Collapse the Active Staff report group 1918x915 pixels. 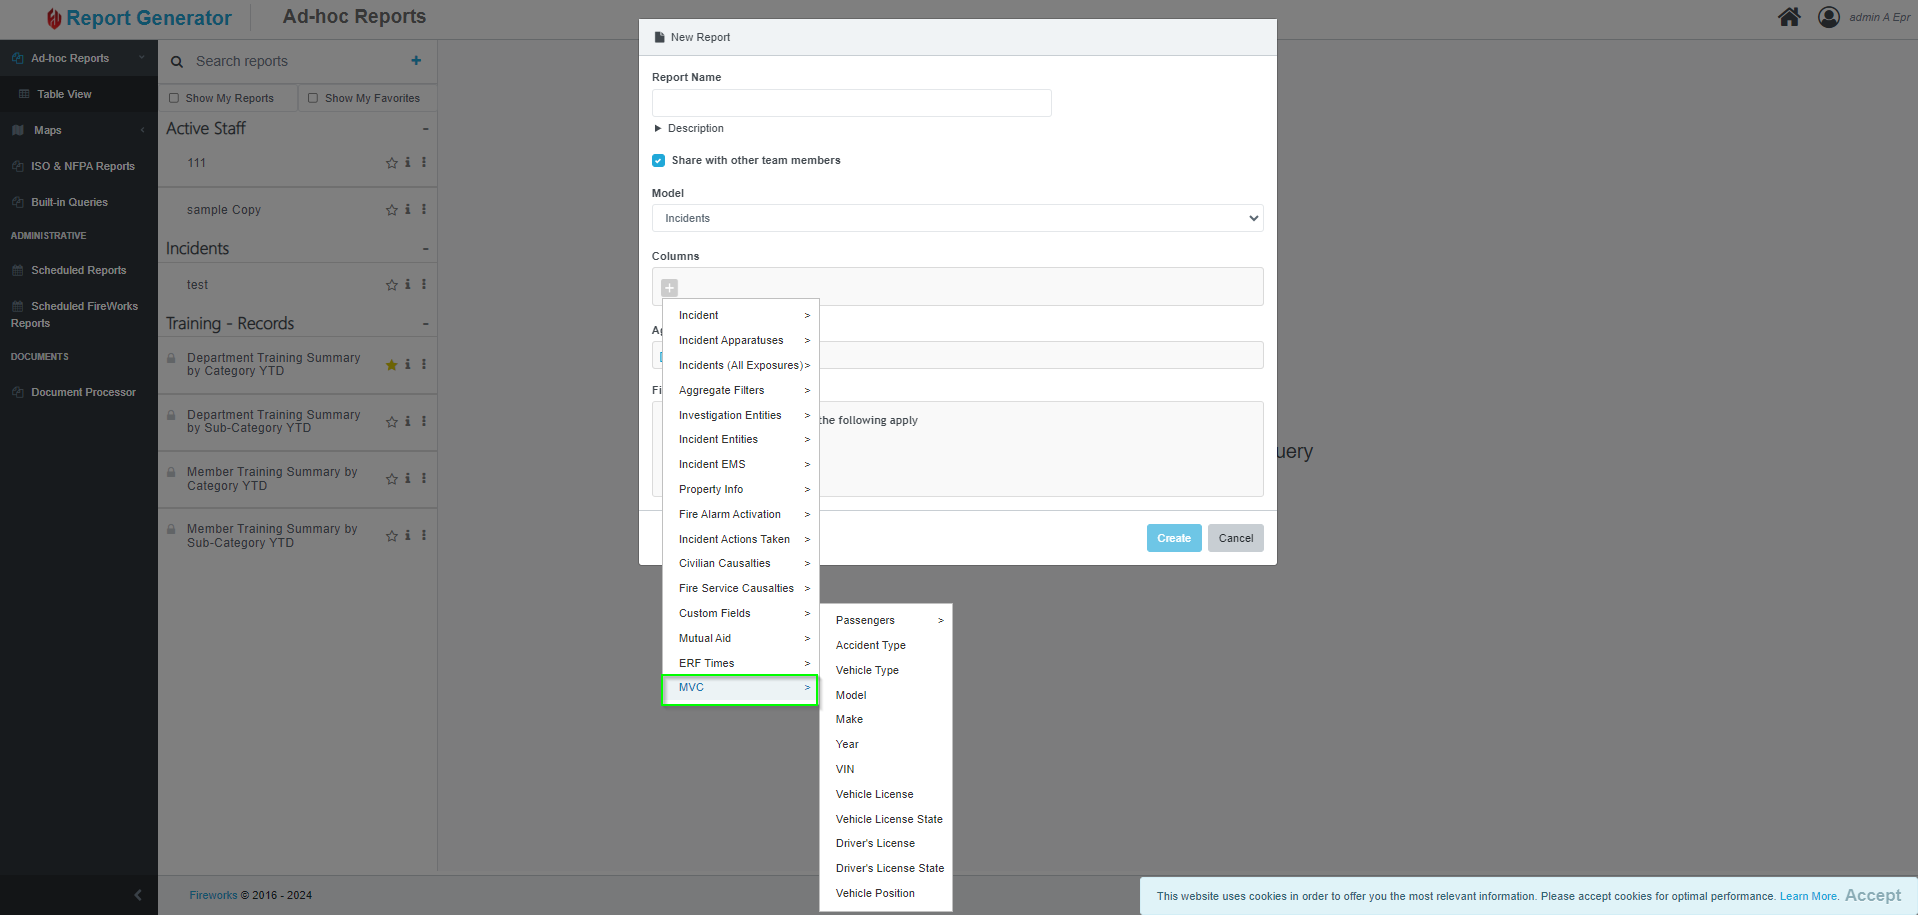425,129
